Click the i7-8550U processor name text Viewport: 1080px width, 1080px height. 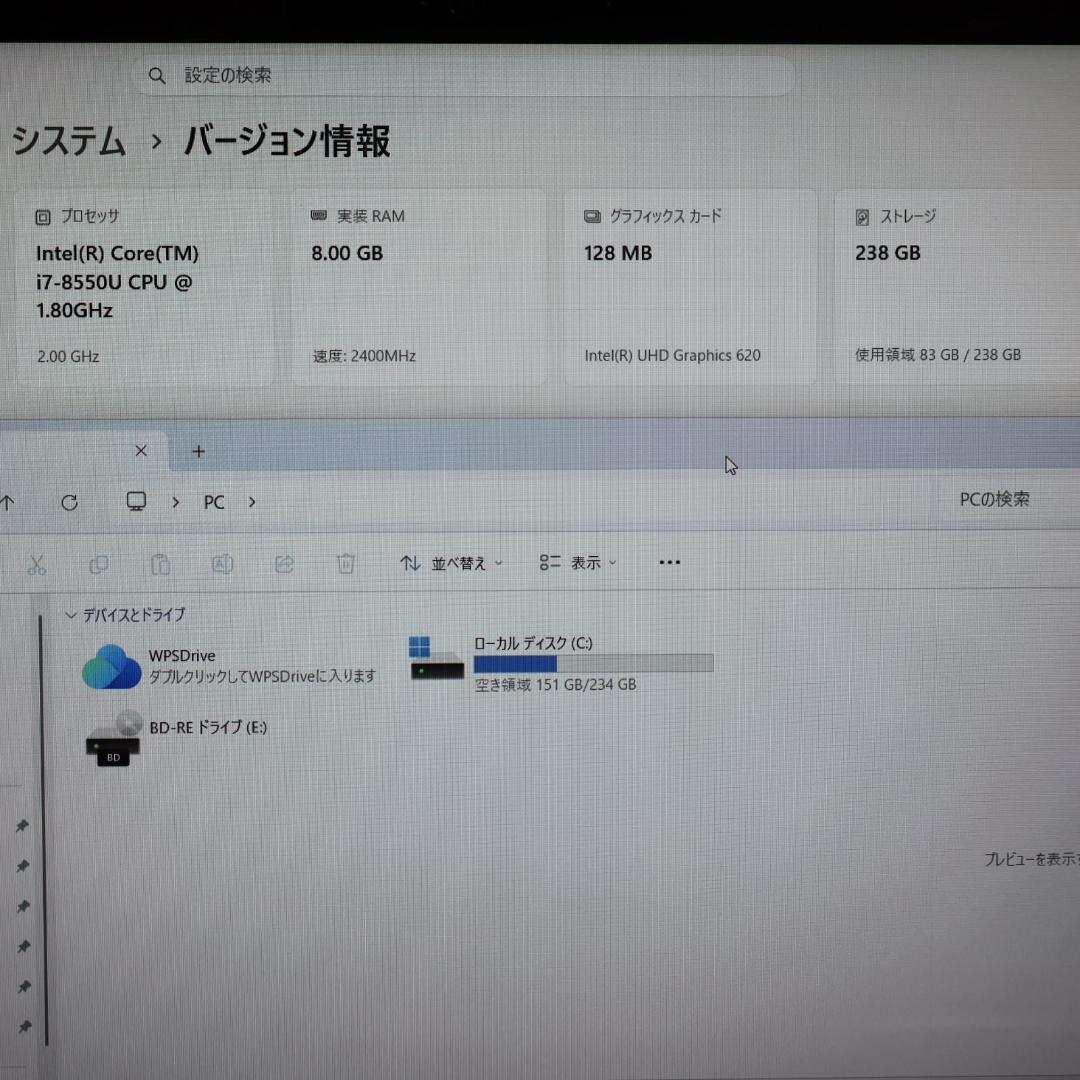[x=117, y=282]
